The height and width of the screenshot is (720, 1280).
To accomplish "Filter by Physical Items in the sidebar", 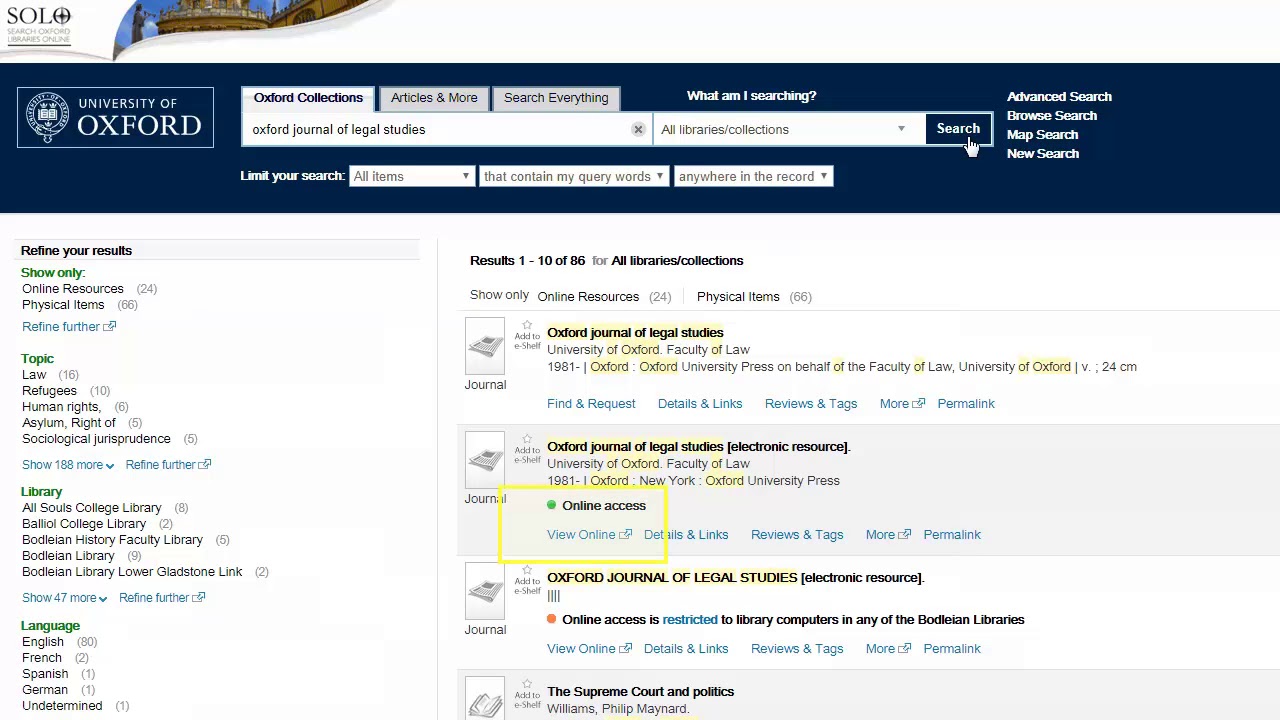I will [x=63, y=305].
